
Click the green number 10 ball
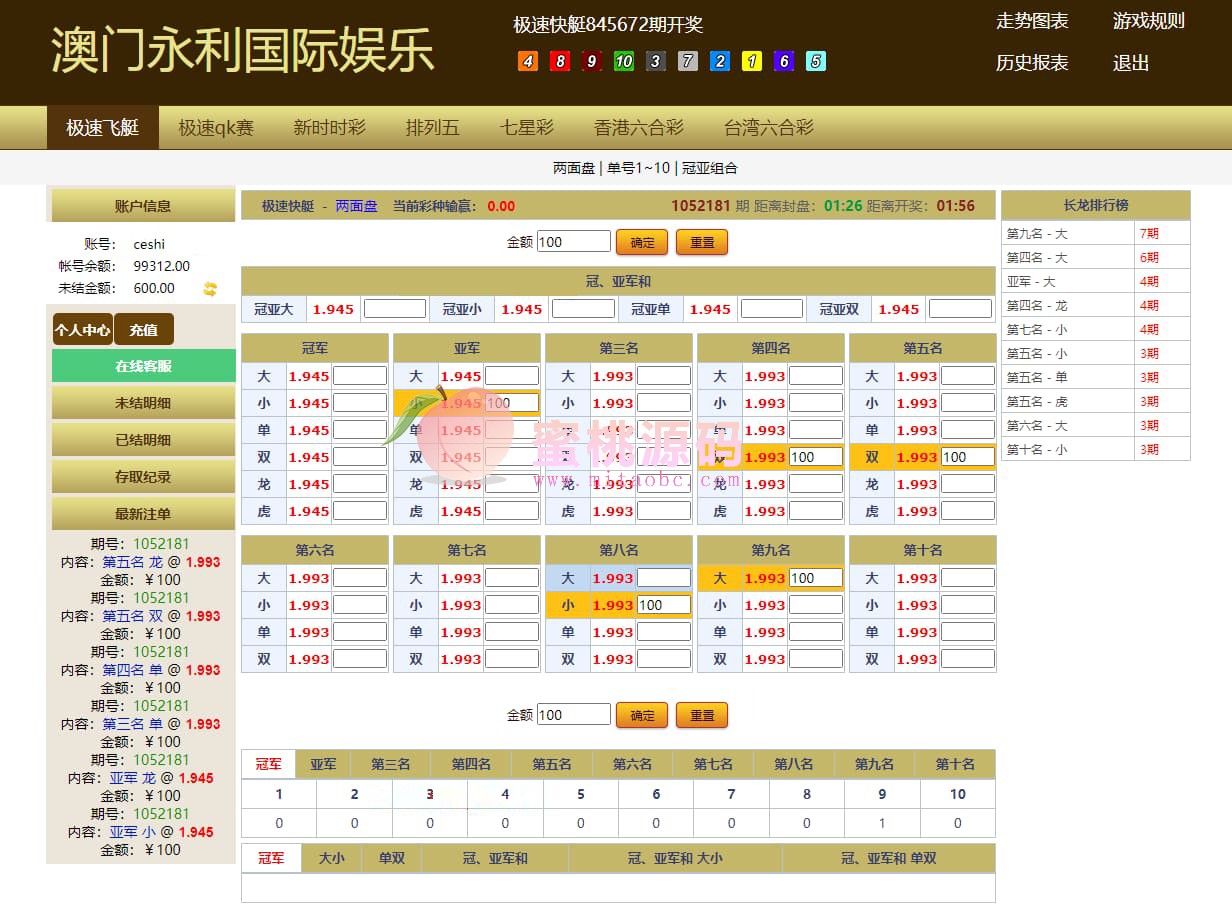624,61
